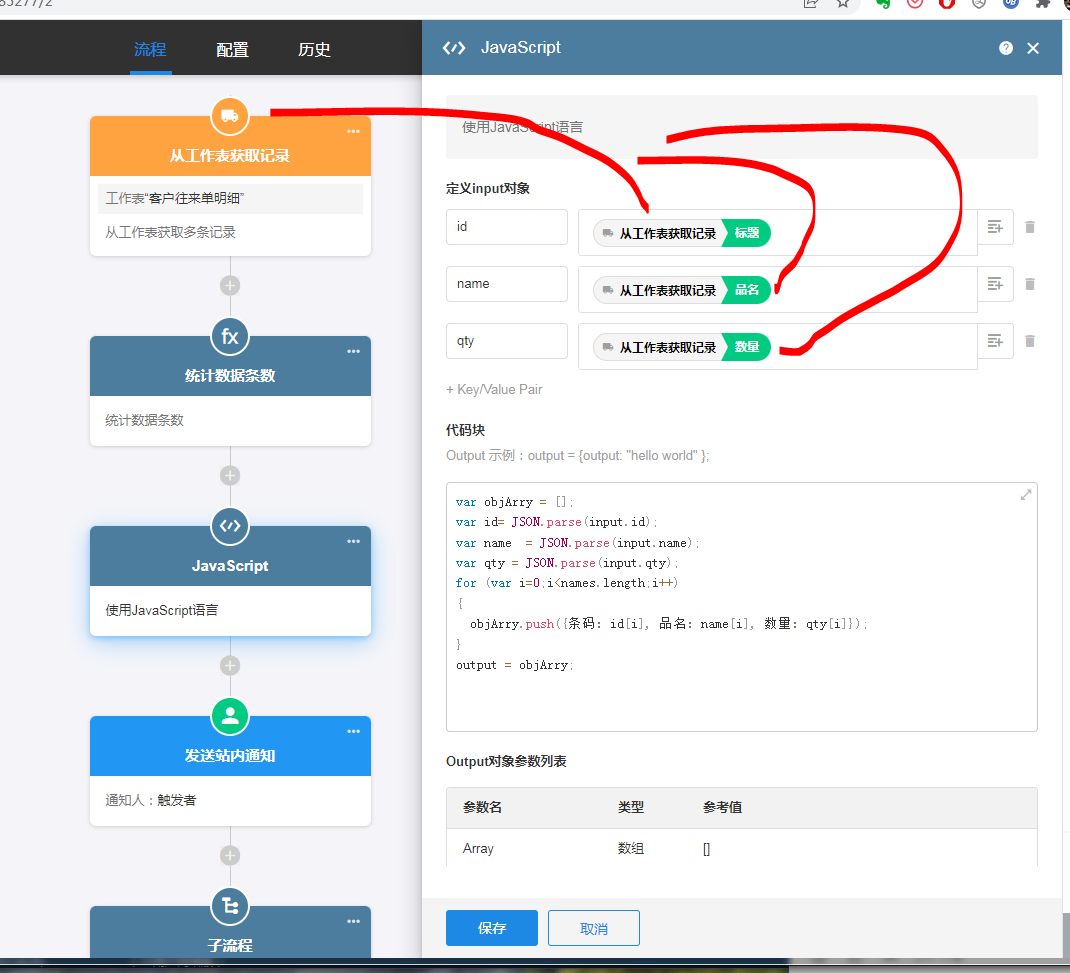The width and height of the screenshot is (1070, 973).
Task: Open help for the JavaScript panel
Action: pyautogui.click(x=1005, y=48)
